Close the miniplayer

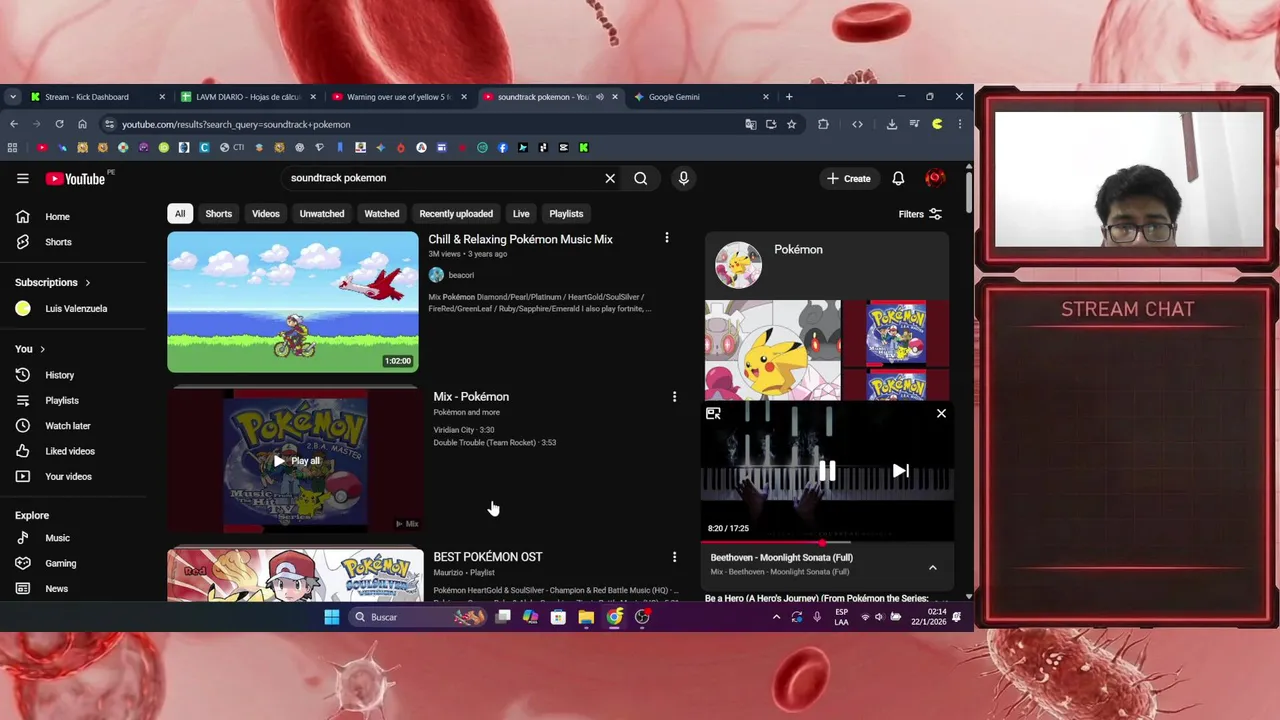click(x=941, y=413)
